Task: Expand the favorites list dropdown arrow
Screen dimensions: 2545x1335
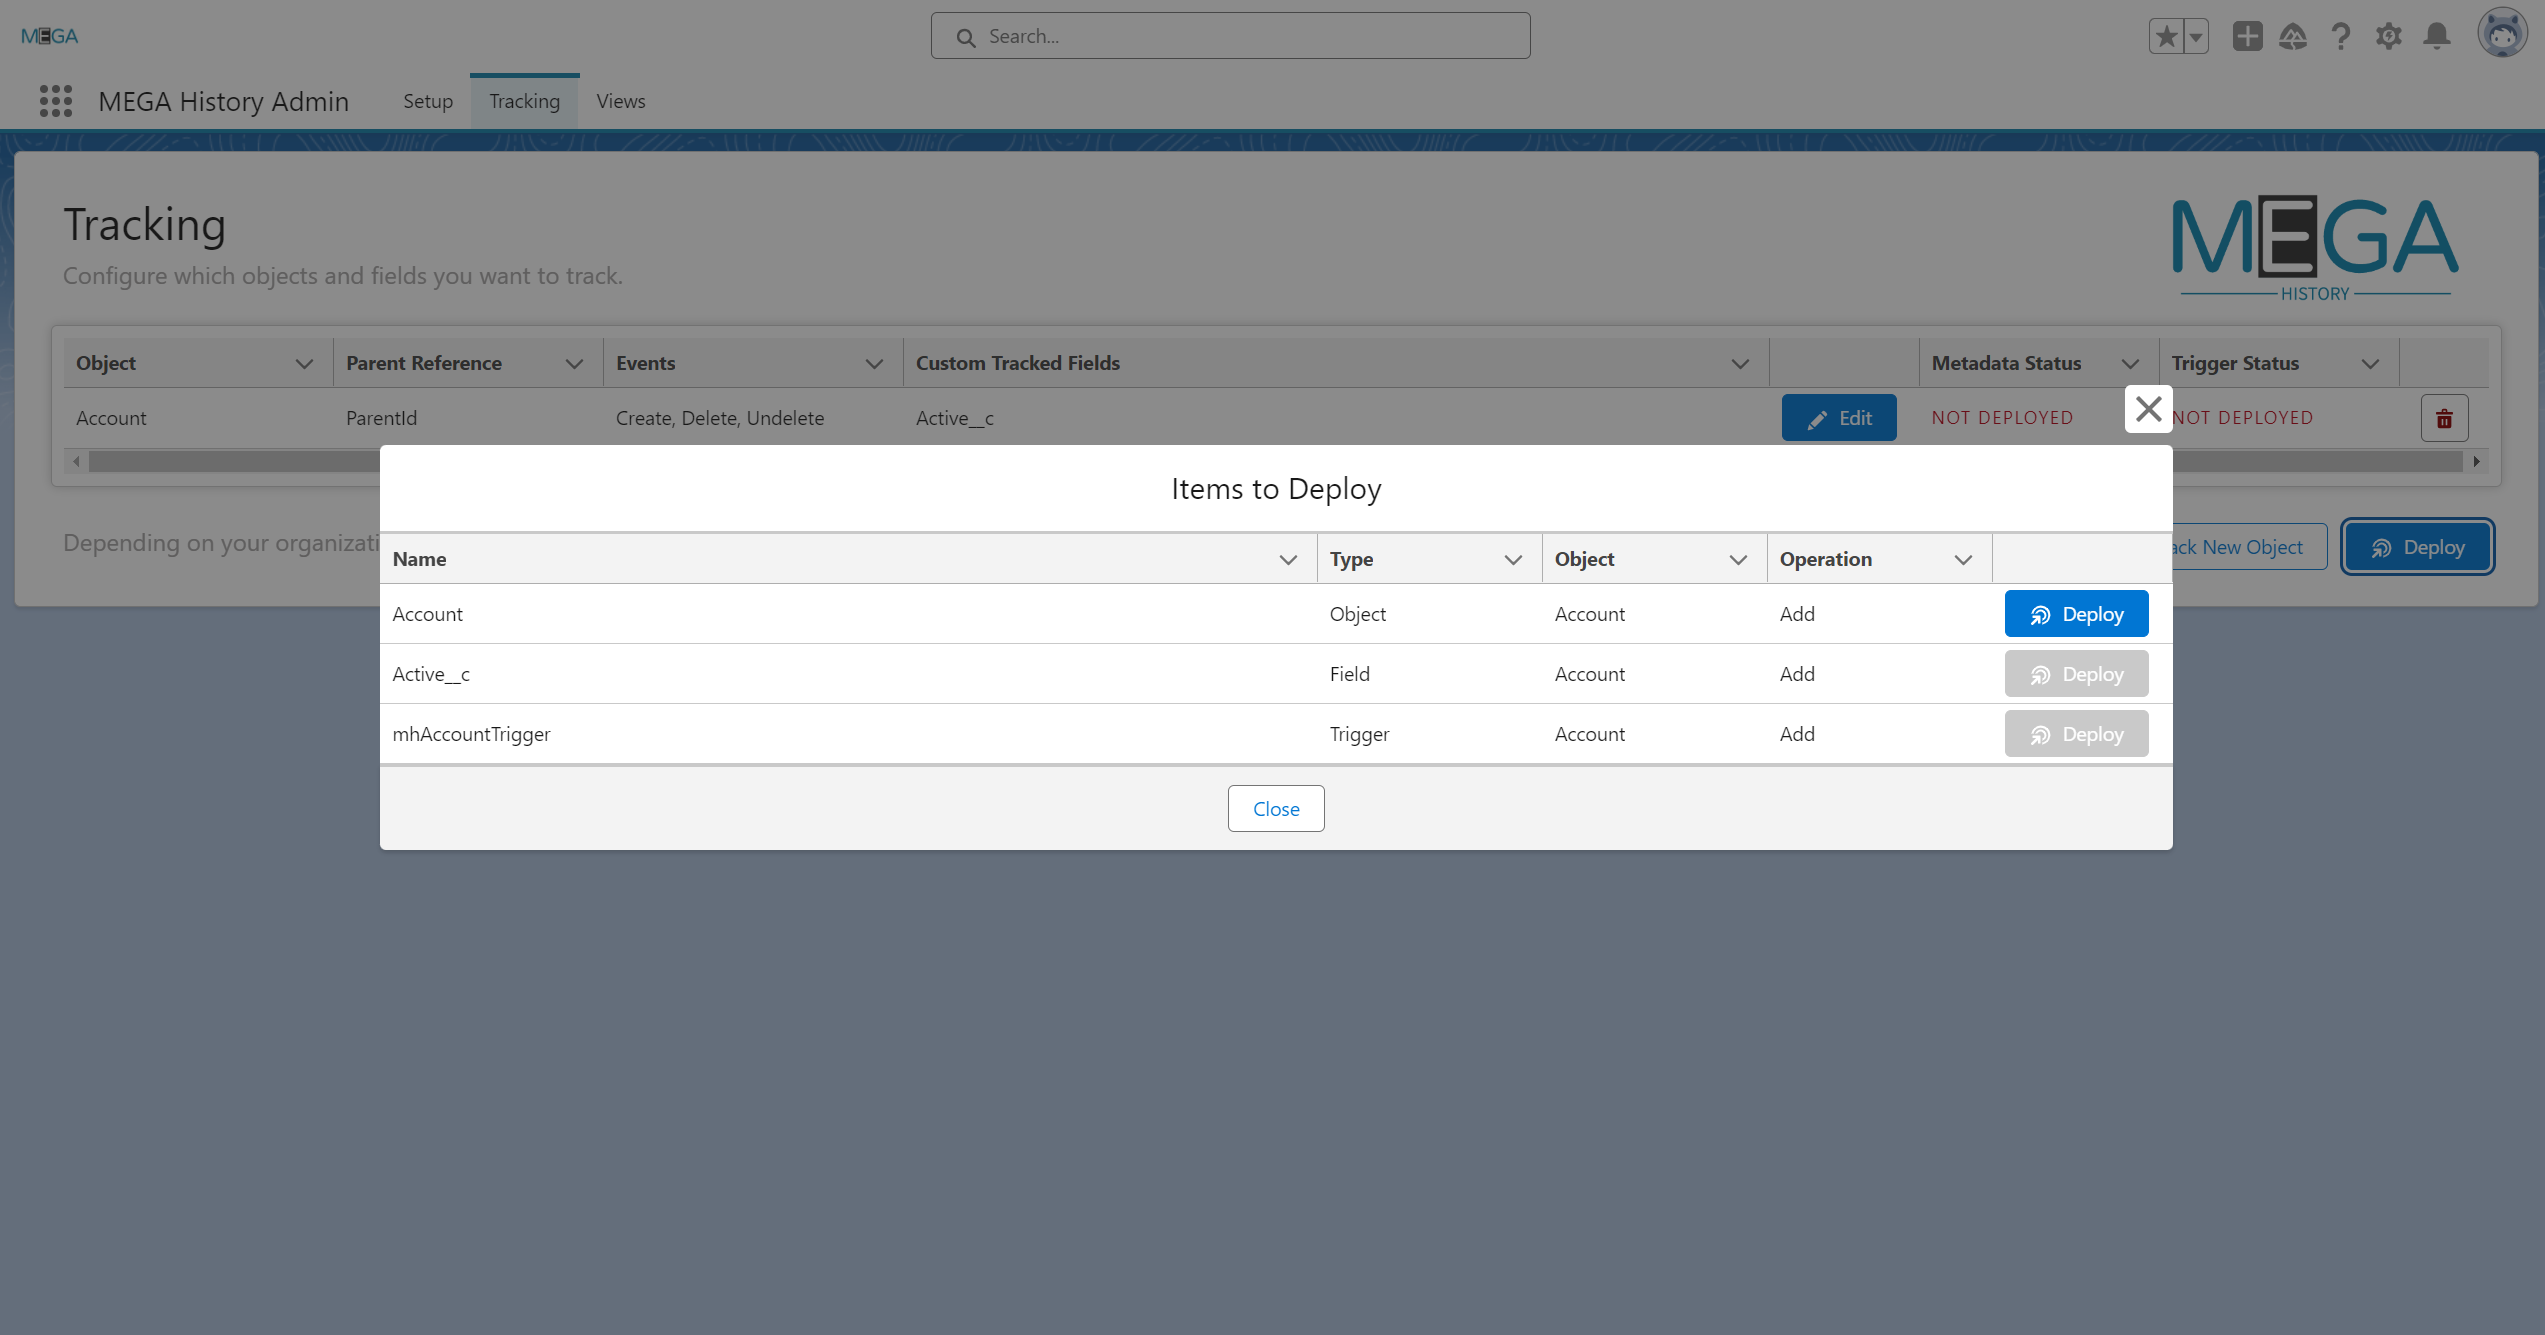Action: 2196,37
